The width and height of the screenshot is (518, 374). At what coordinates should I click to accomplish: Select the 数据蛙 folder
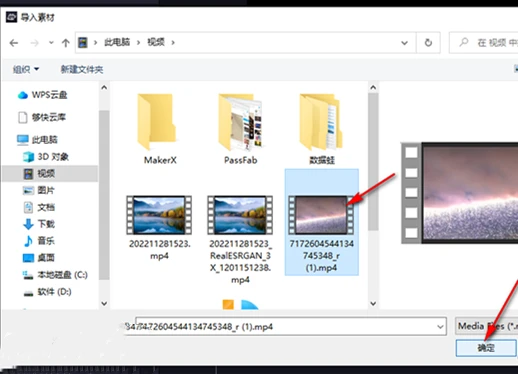click(321, 129)
